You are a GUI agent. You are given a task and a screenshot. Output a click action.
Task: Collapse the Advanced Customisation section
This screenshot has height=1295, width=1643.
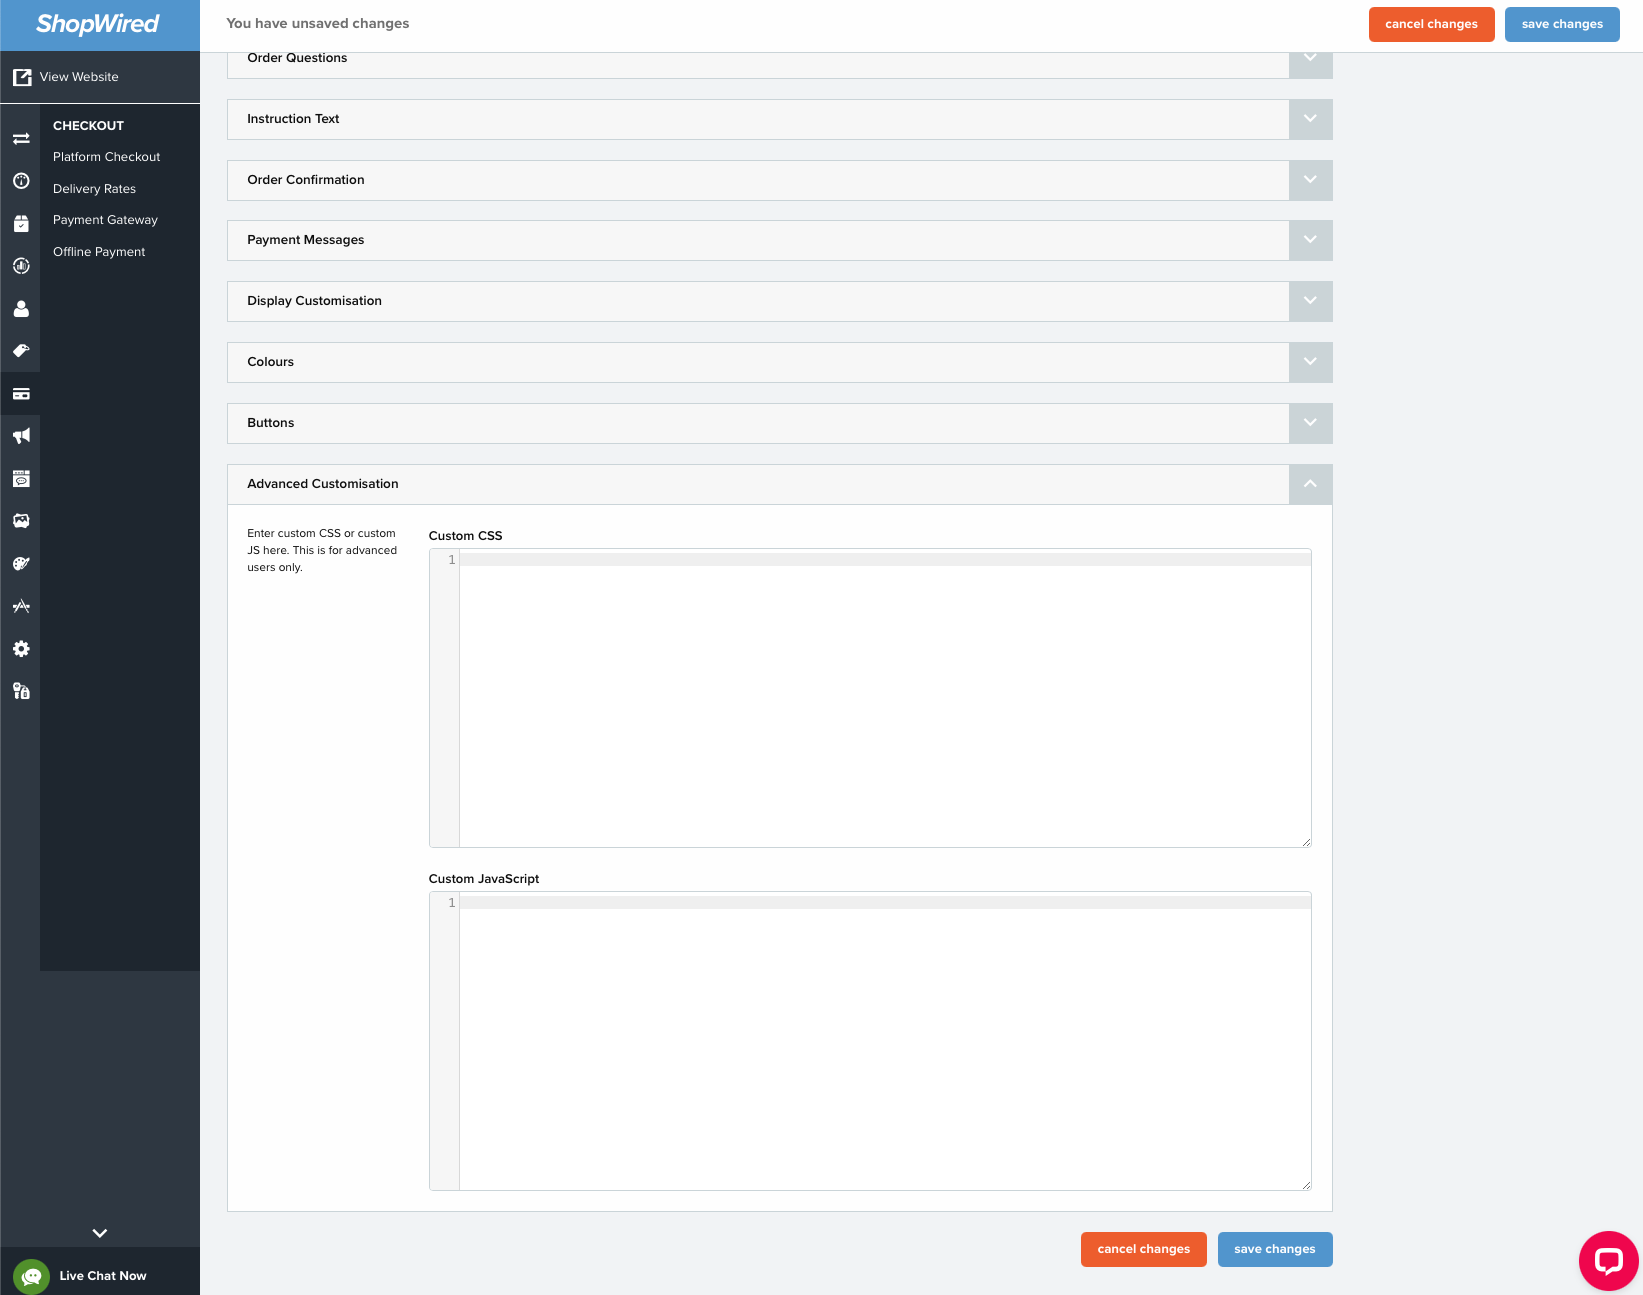point(1310,484)
